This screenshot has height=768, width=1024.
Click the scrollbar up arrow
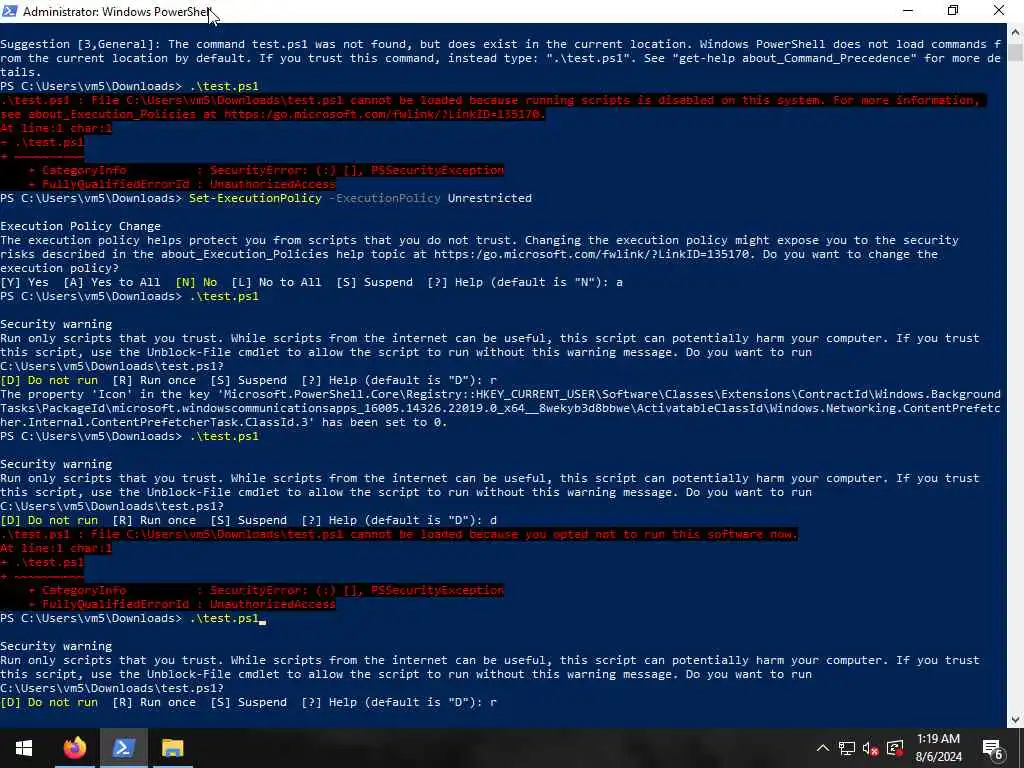(x=1016, y=31)
